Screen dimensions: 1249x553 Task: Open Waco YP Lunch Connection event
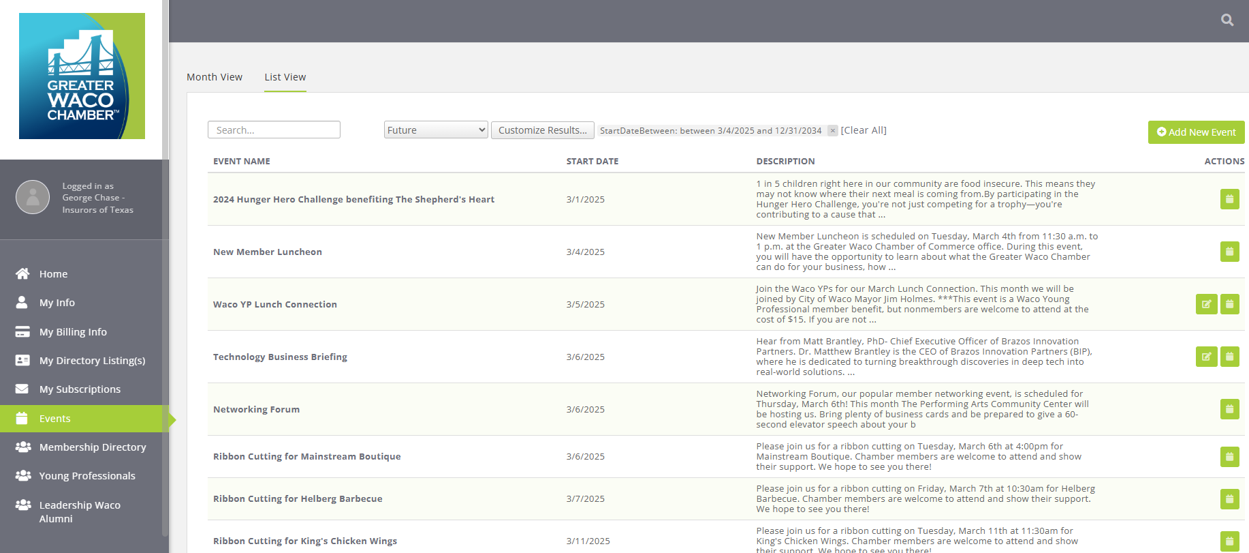(275, 304)
